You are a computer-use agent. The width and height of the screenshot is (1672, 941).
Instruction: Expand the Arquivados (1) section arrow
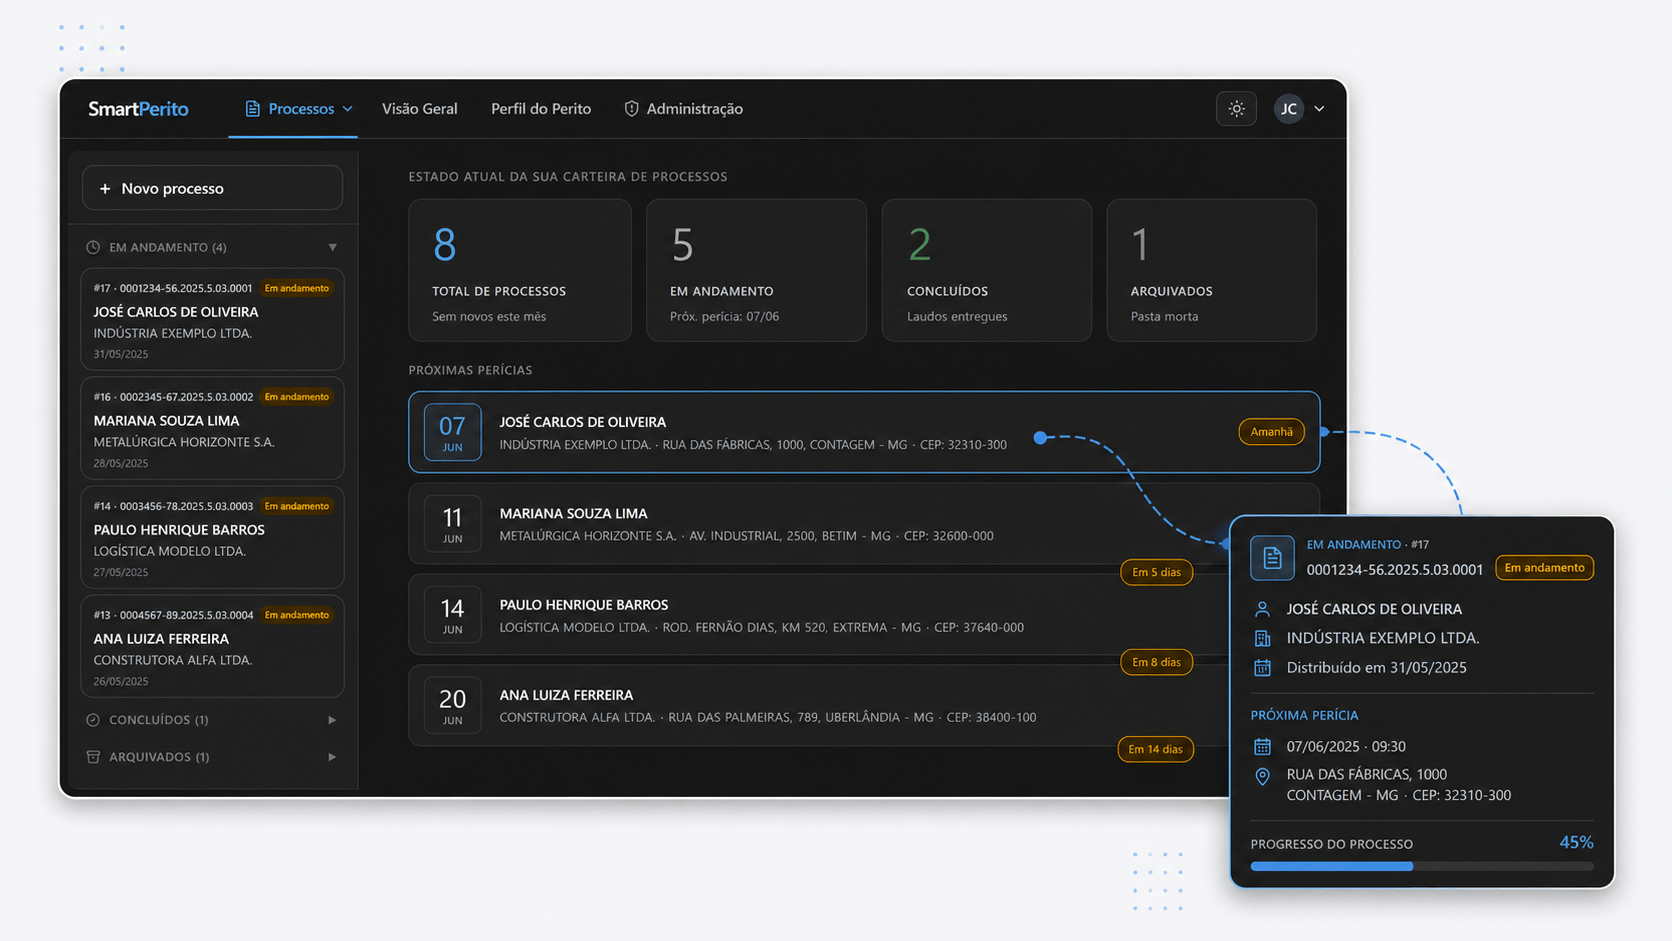tap(332, 757)
